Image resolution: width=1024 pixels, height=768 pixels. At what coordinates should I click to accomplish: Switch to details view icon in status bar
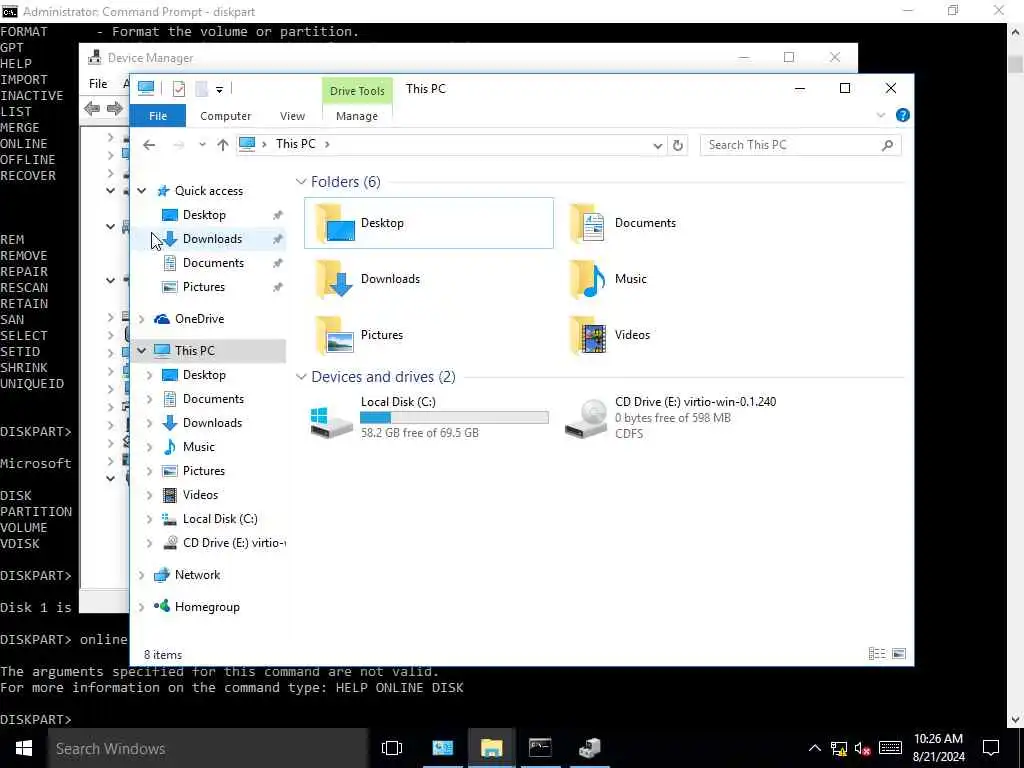pos(876,654)
